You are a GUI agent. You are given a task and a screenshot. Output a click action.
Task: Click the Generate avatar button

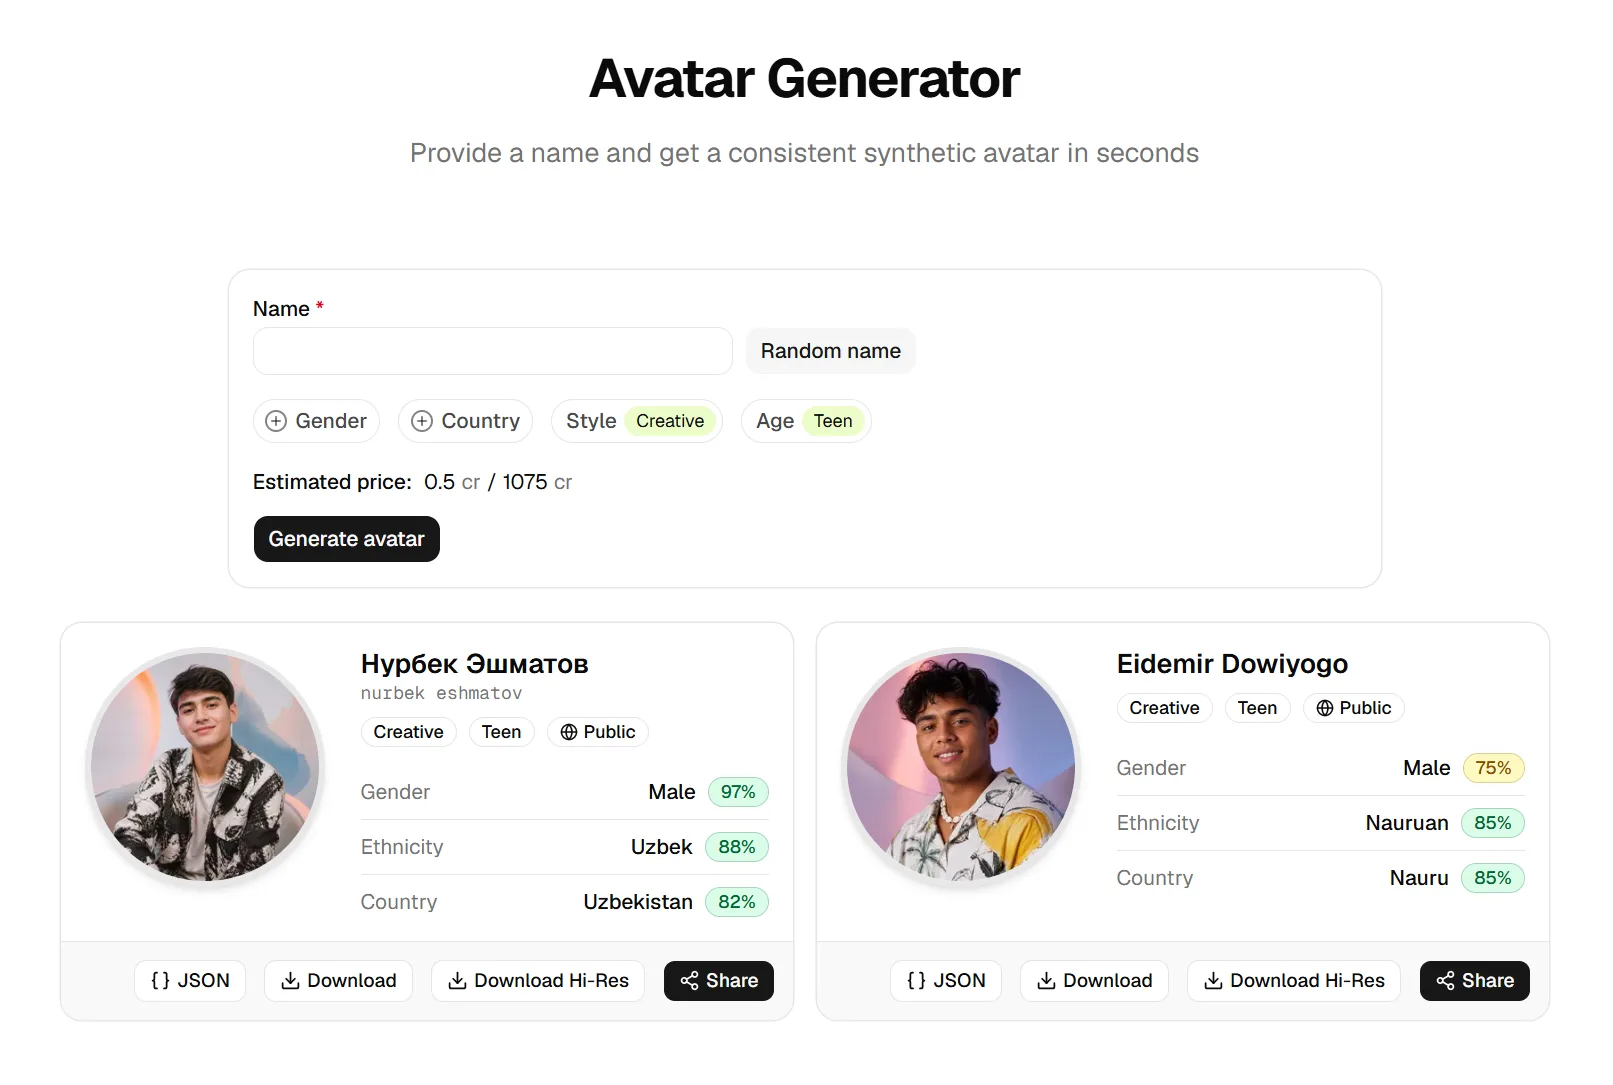coord(346,539)
